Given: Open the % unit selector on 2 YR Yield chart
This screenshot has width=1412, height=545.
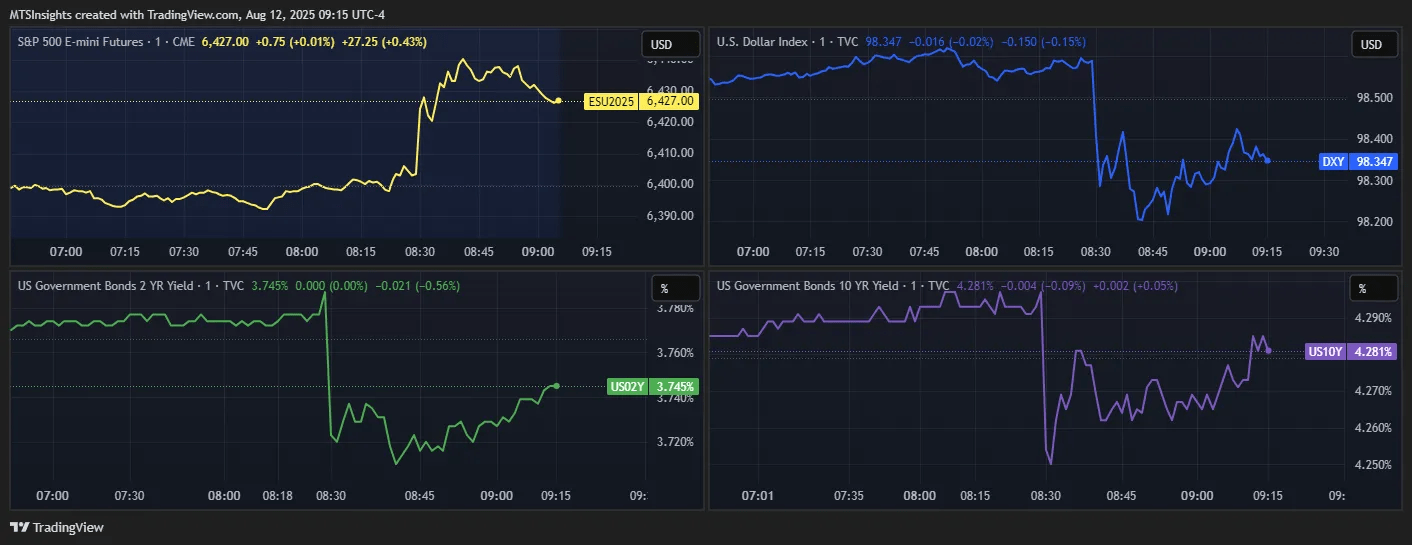Looking at the screenshot, I should pyautogui.click(x=665, y=289).
